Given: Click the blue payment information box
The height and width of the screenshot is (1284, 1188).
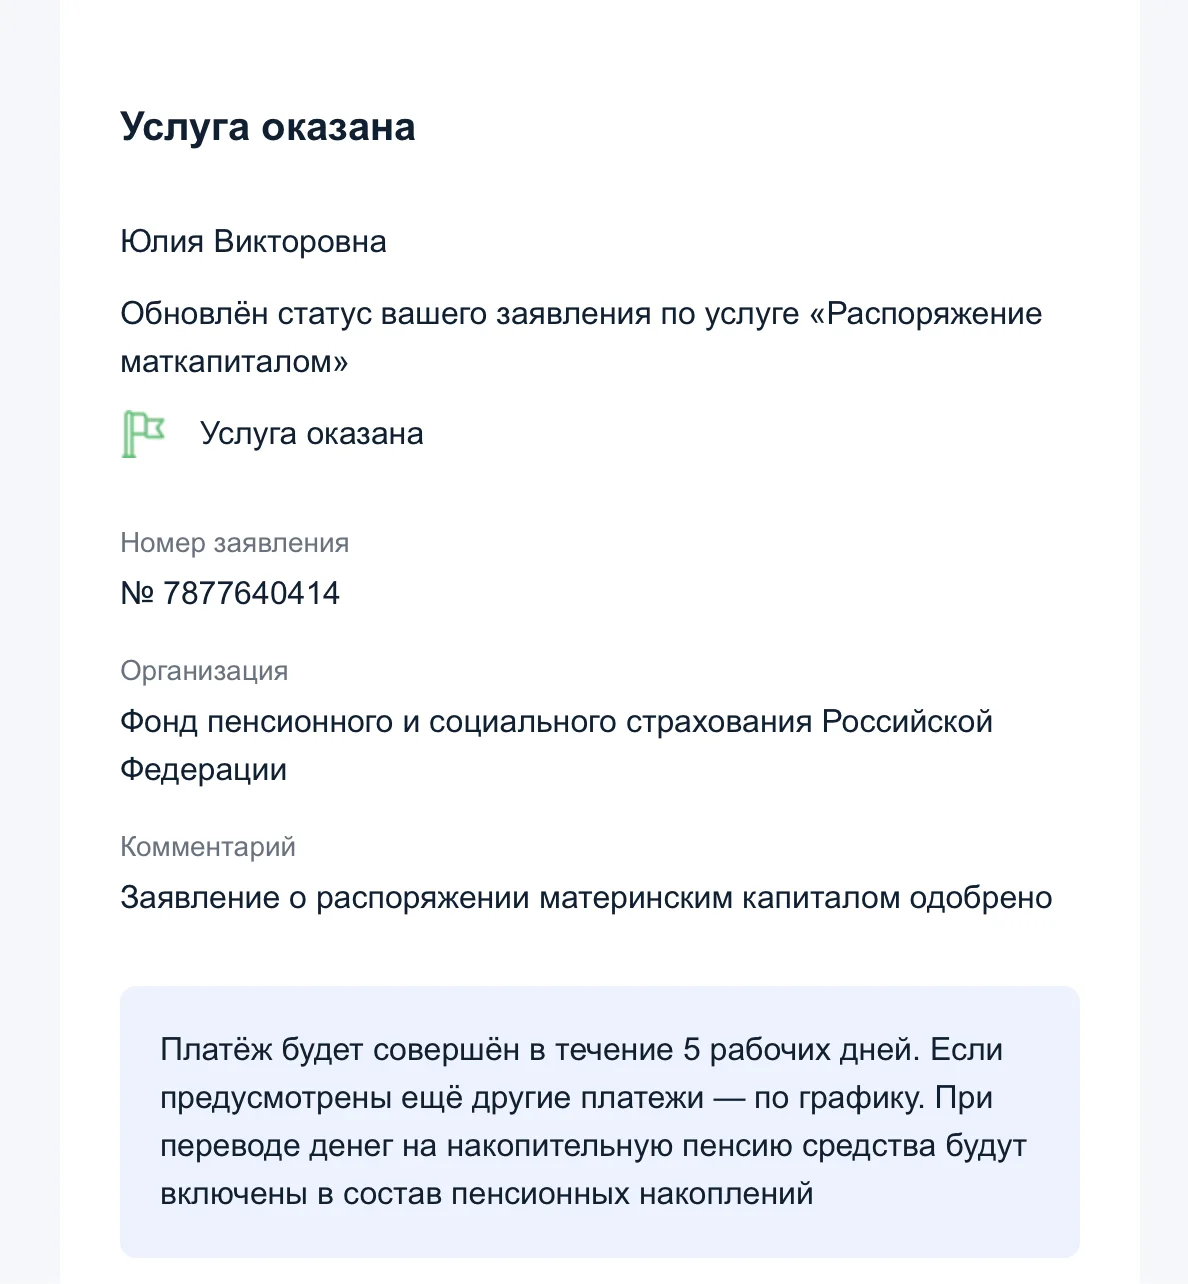Looking at the screenshot, I should pyautogui.click(x=600, y=1122).
